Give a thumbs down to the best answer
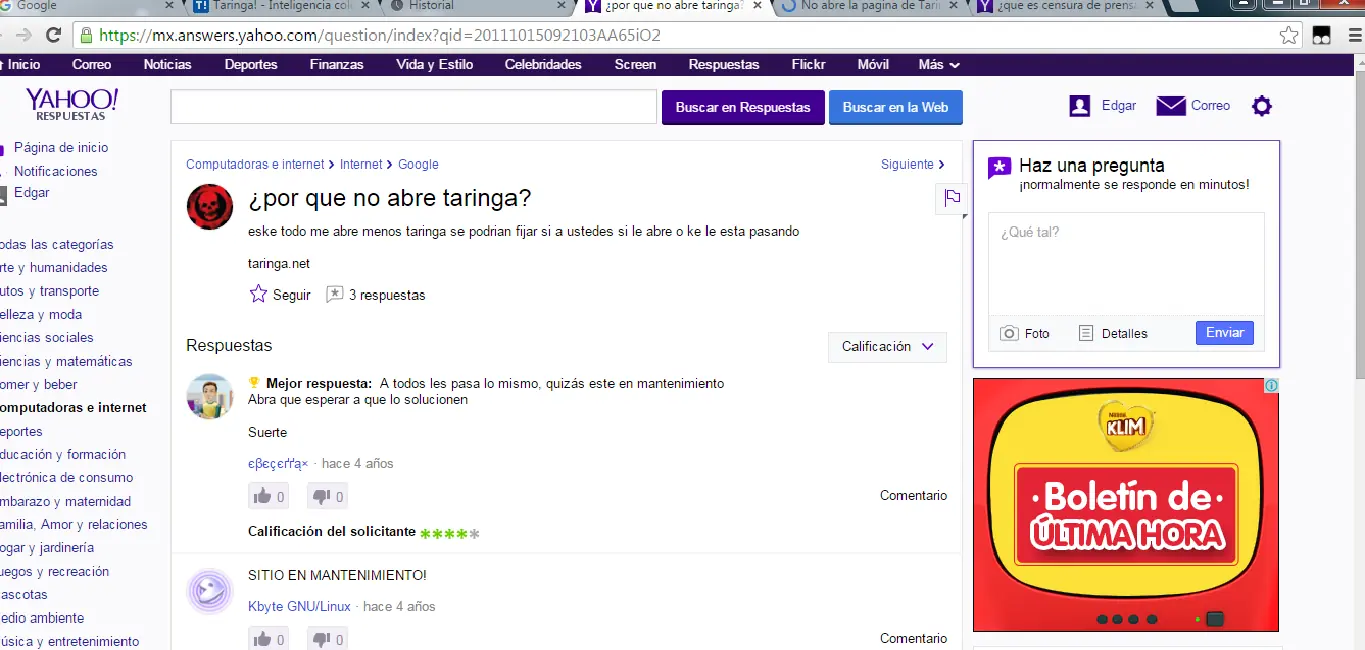The image size is (1365, 650). click(x=327, y=495)
